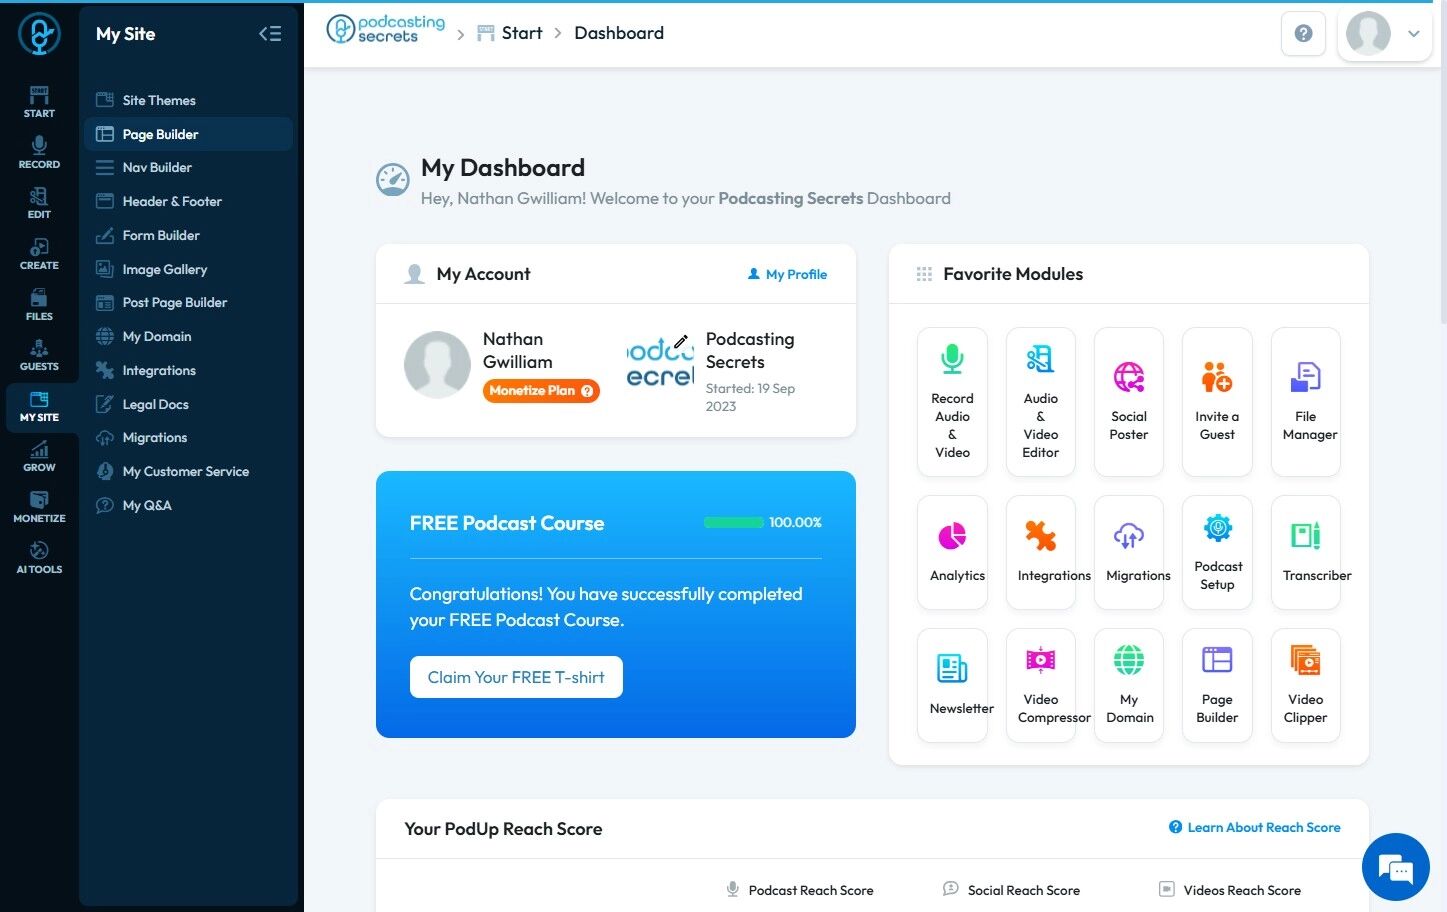Screen dimensions: 1447x912
Task: Open the Podcast Setup module
Action: click(x=1217, y=552)
